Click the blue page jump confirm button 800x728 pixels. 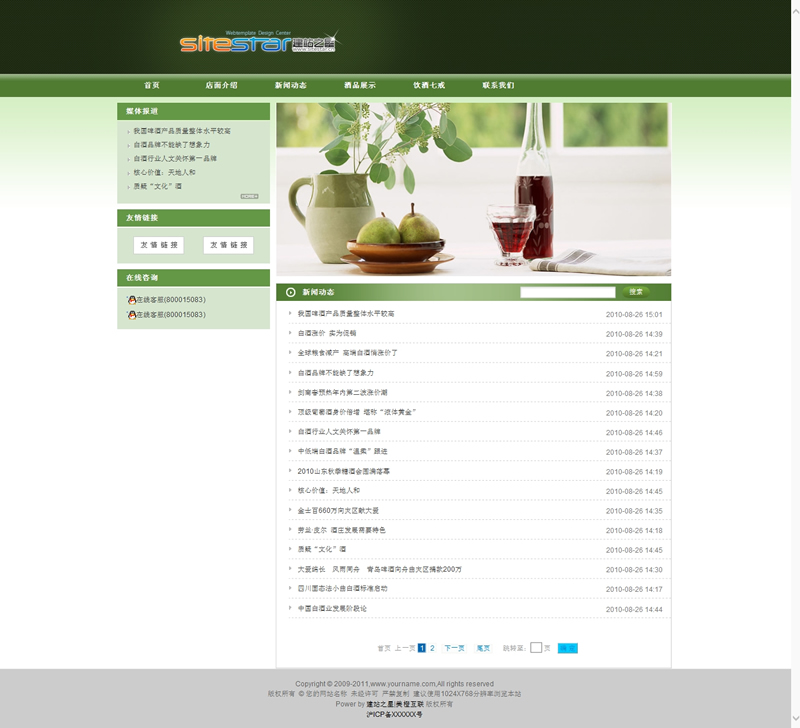tap(567, 648)
